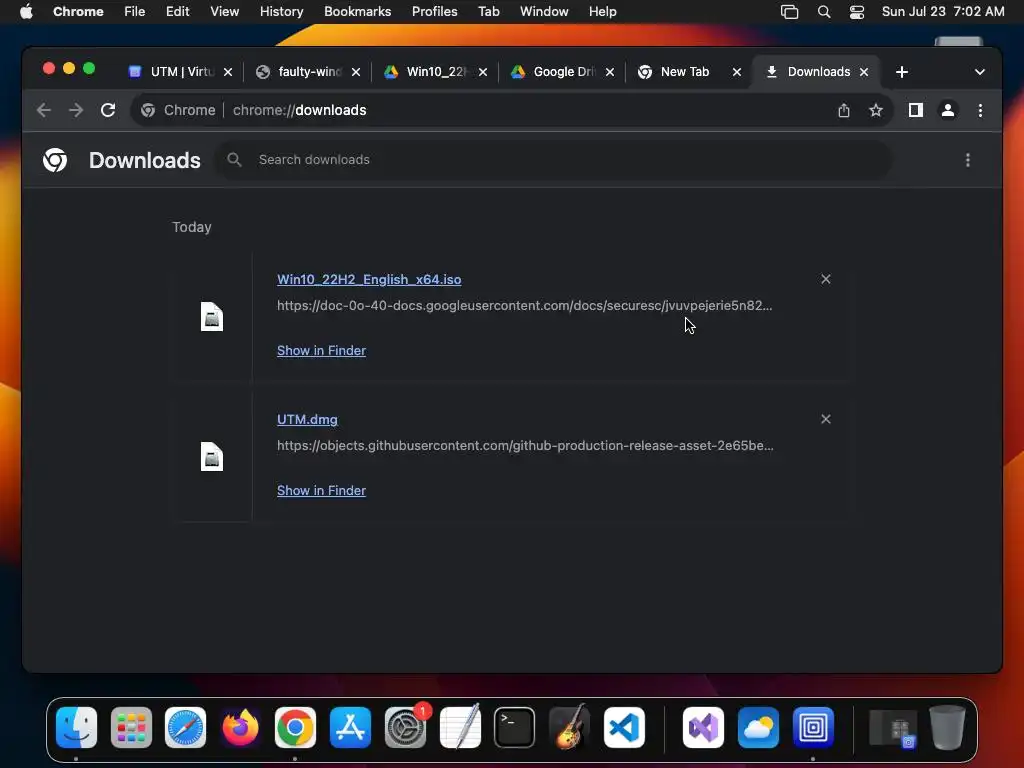Reload the downloads page
This screenshot has height=768, width=1024.
coord(108,110)
